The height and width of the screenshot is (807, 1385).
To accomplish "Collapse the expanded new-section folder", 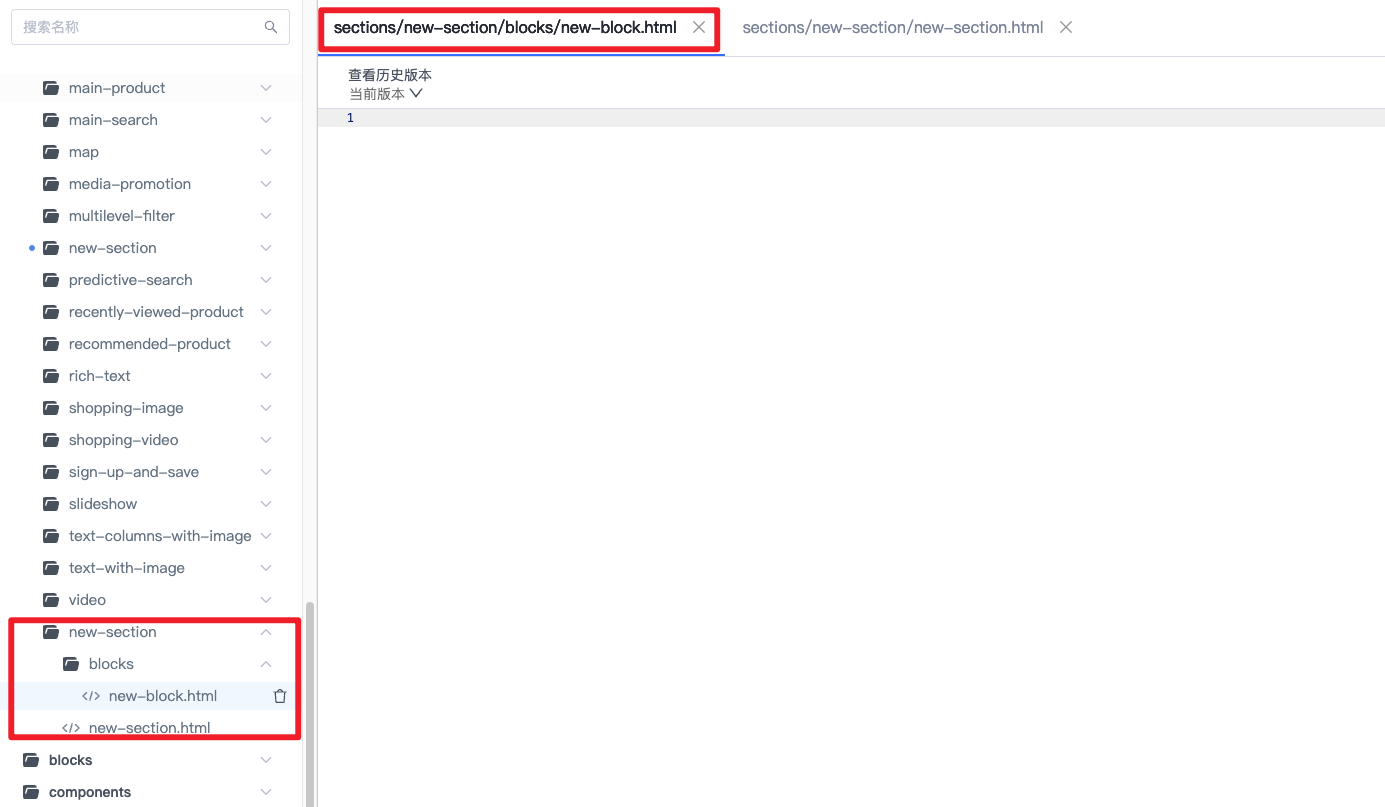I will point(266,632).
